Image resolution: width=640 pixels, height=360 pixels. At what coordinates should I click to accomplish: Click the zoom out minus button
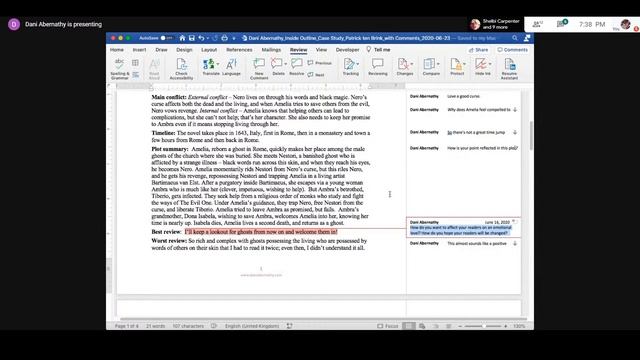click(x=460, y=326)
